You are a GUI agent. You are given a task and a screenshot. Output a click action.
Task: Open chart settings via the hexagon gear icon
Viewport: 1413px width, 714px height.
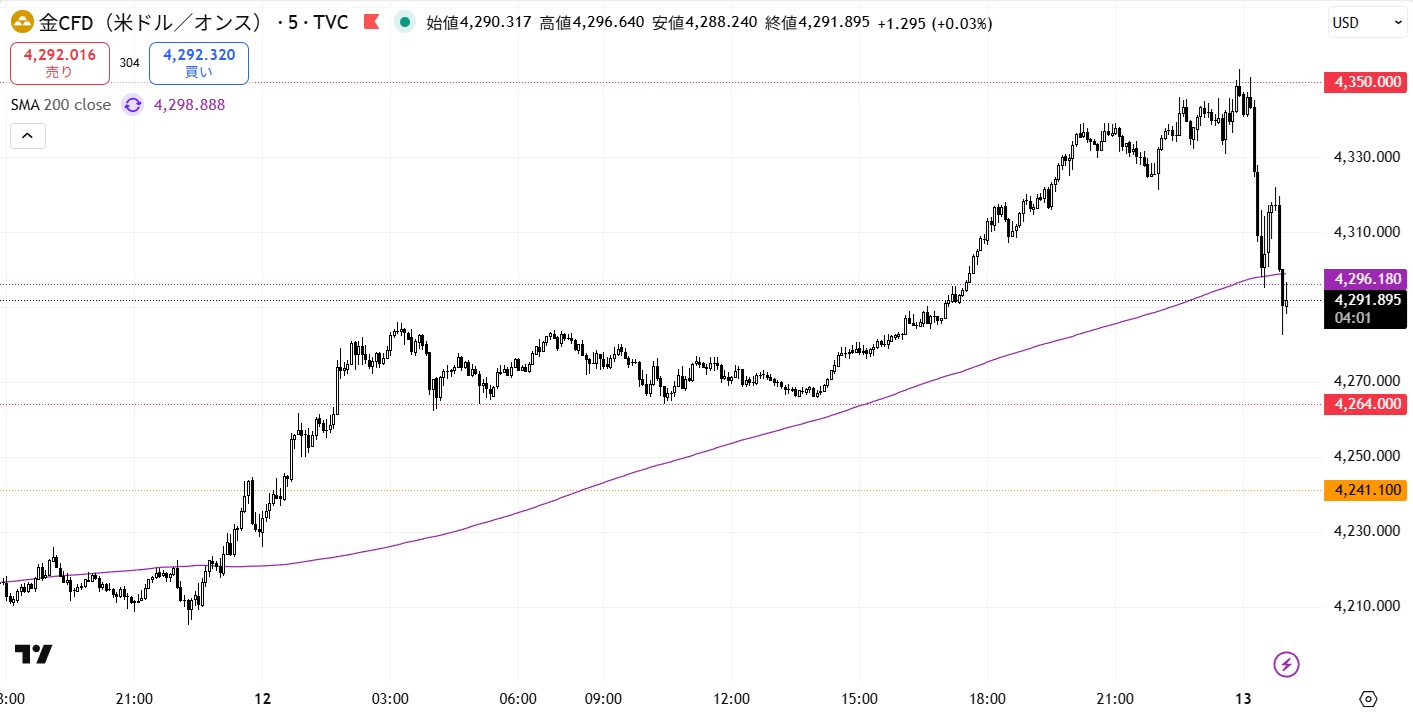tap(1369, 699)
